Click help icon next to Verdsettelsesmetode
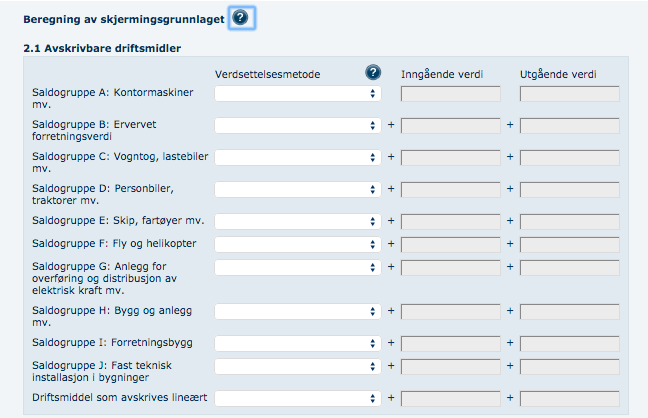Screen dimensions: 648x418 pos(373,72)
